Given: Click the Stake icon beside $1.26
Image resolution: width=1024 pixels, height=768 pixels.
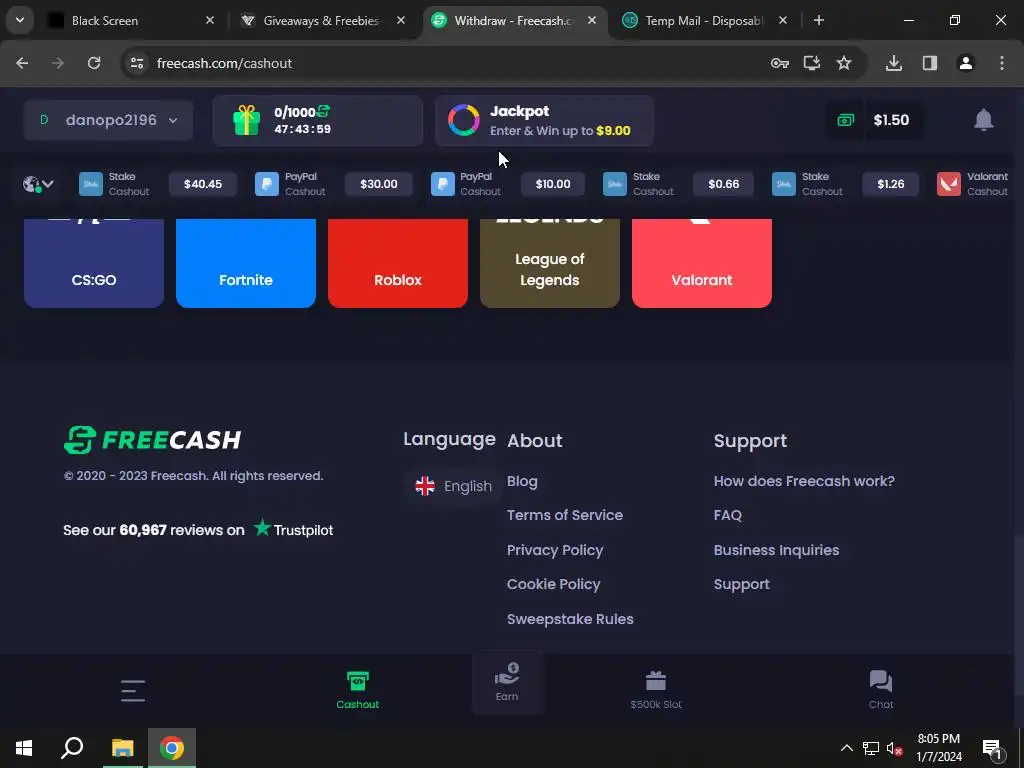Looking at the screenshot, I should pyautogui.click(x=784, y=184).
